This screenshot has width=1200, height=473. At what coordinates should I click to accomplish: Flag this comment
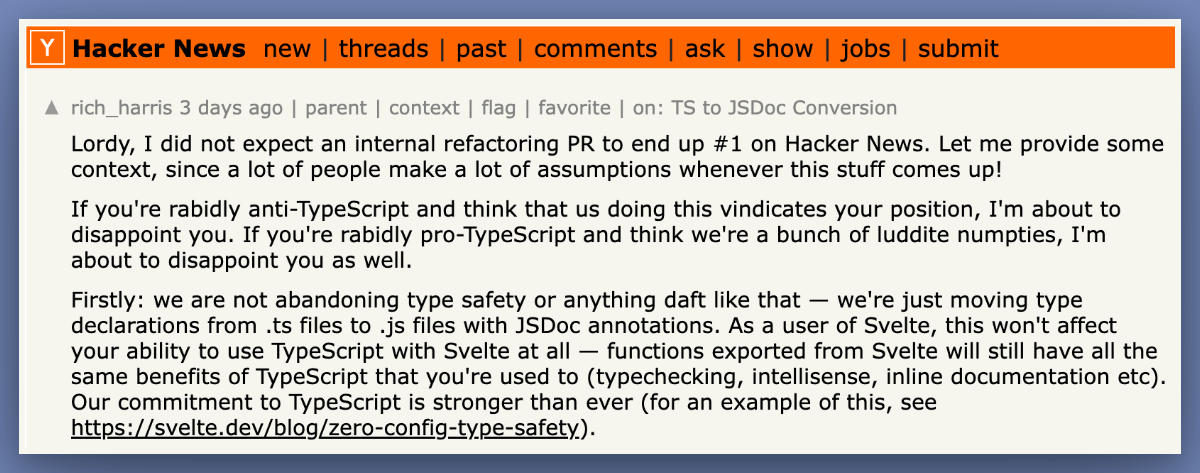(499, 108)
